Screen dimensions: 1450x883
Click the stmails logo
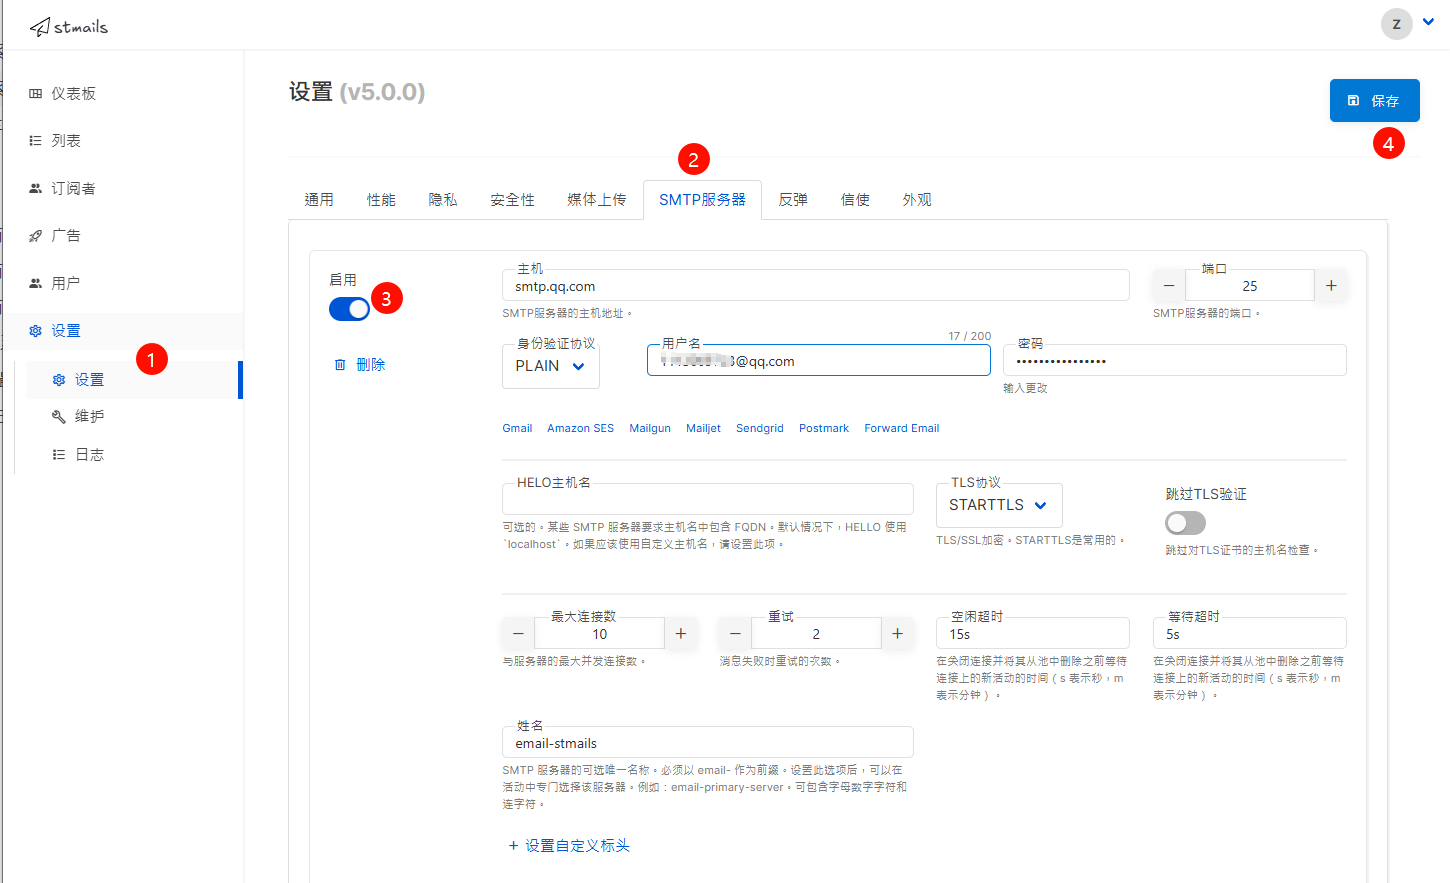pos(68,25)
